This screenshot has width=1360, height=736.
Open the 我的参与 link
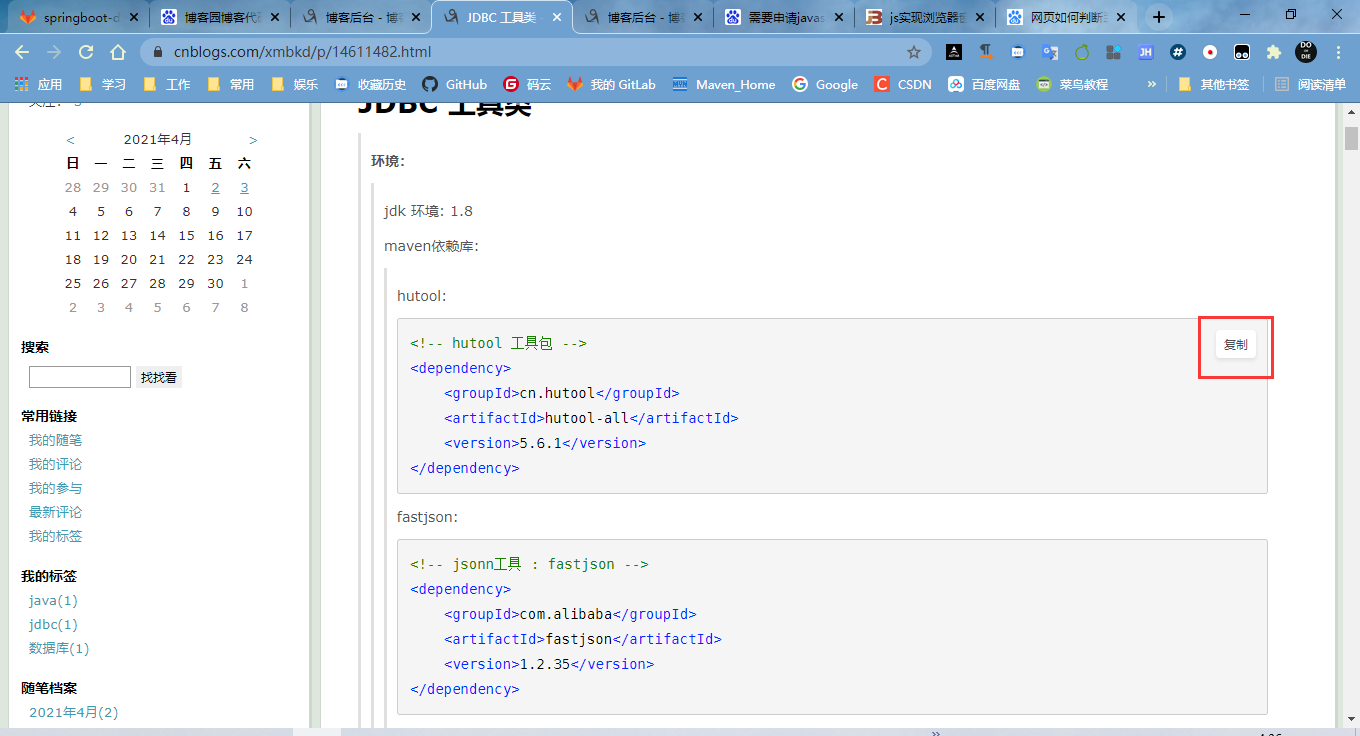(55, 488)
